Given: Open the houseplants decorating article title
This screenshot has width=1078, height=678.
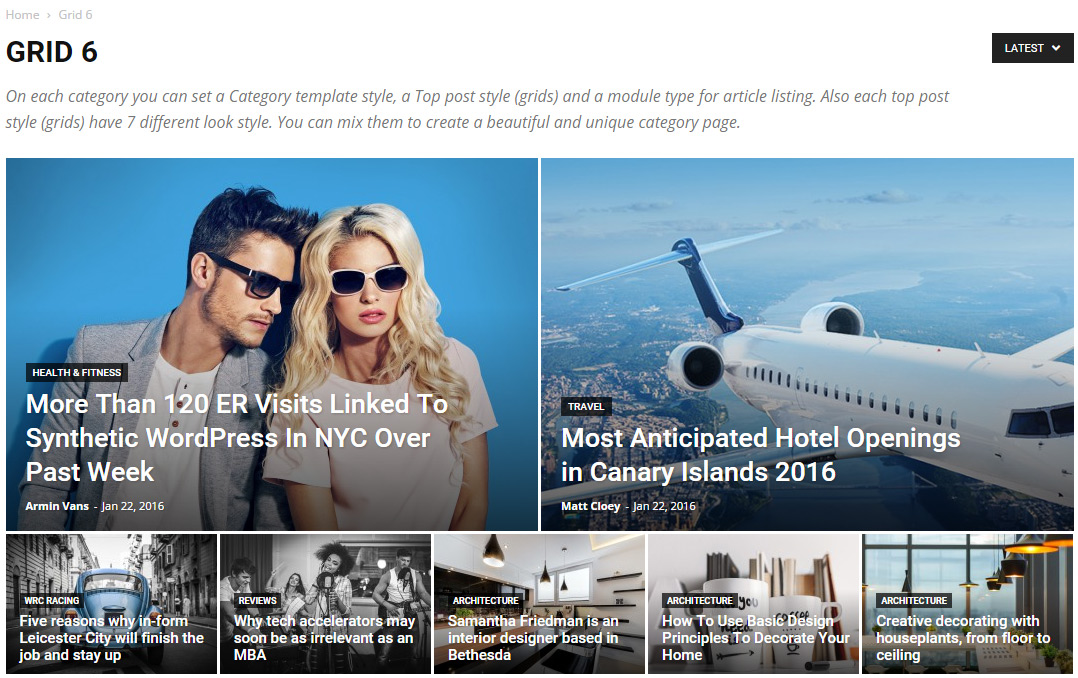Looking at the screenshot, I should [x=962, y=638].
